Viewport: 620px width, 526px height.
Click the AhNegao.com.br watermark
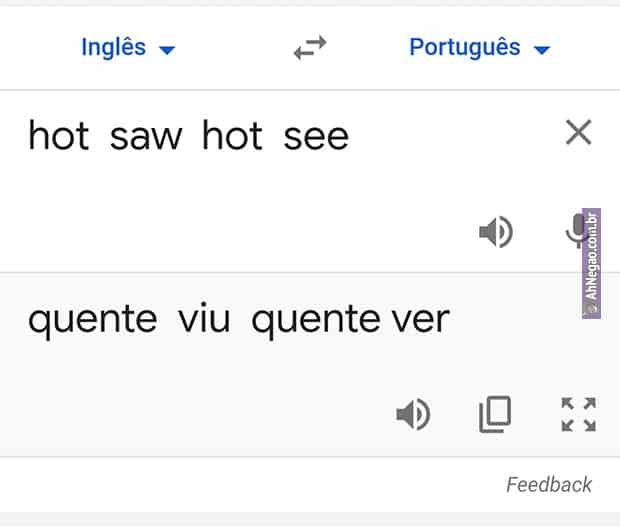point(591,263)
